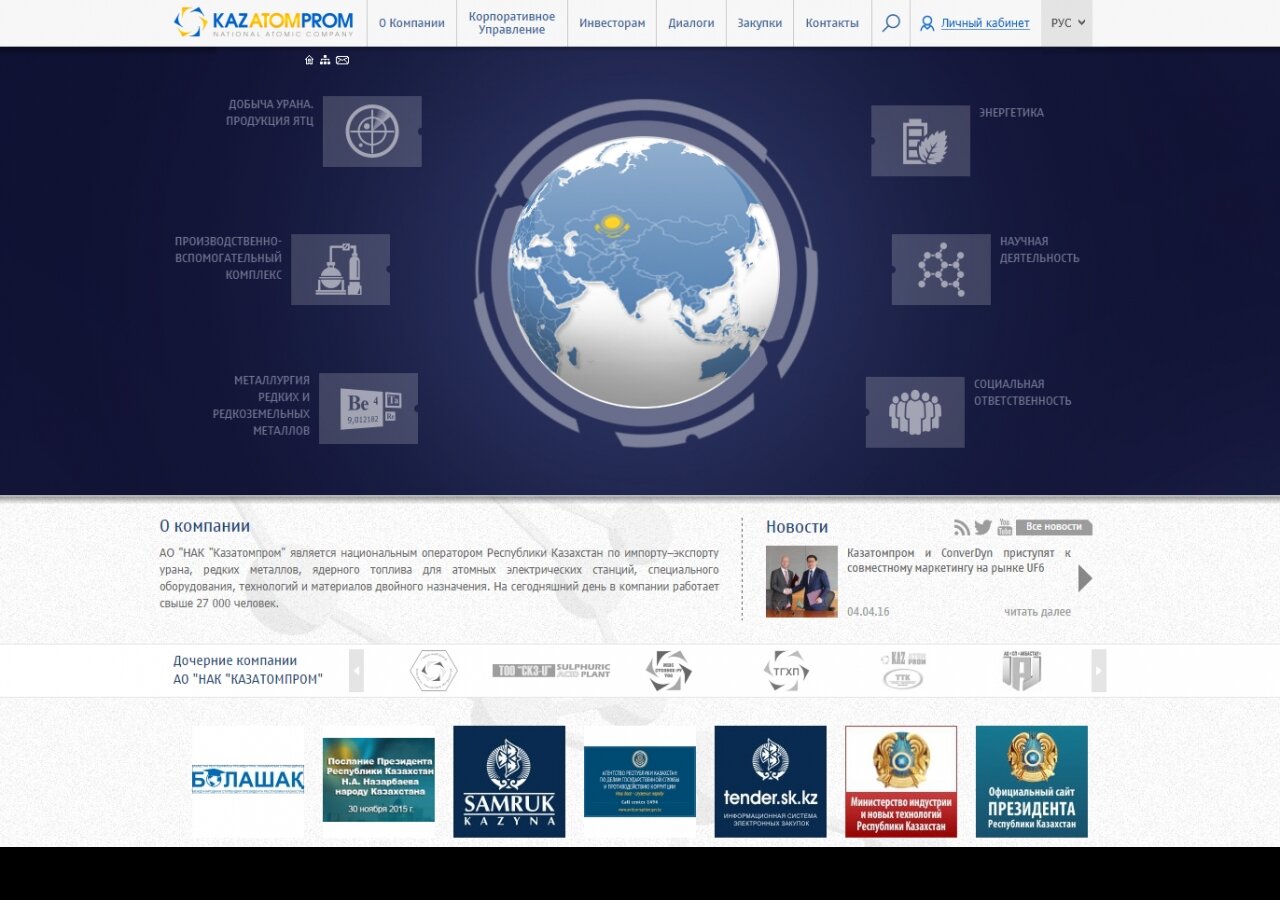Open the Be rare metals metallurgy tile
The width and height of the screenshot is (1280, 900).
click(x=368, y=408)
